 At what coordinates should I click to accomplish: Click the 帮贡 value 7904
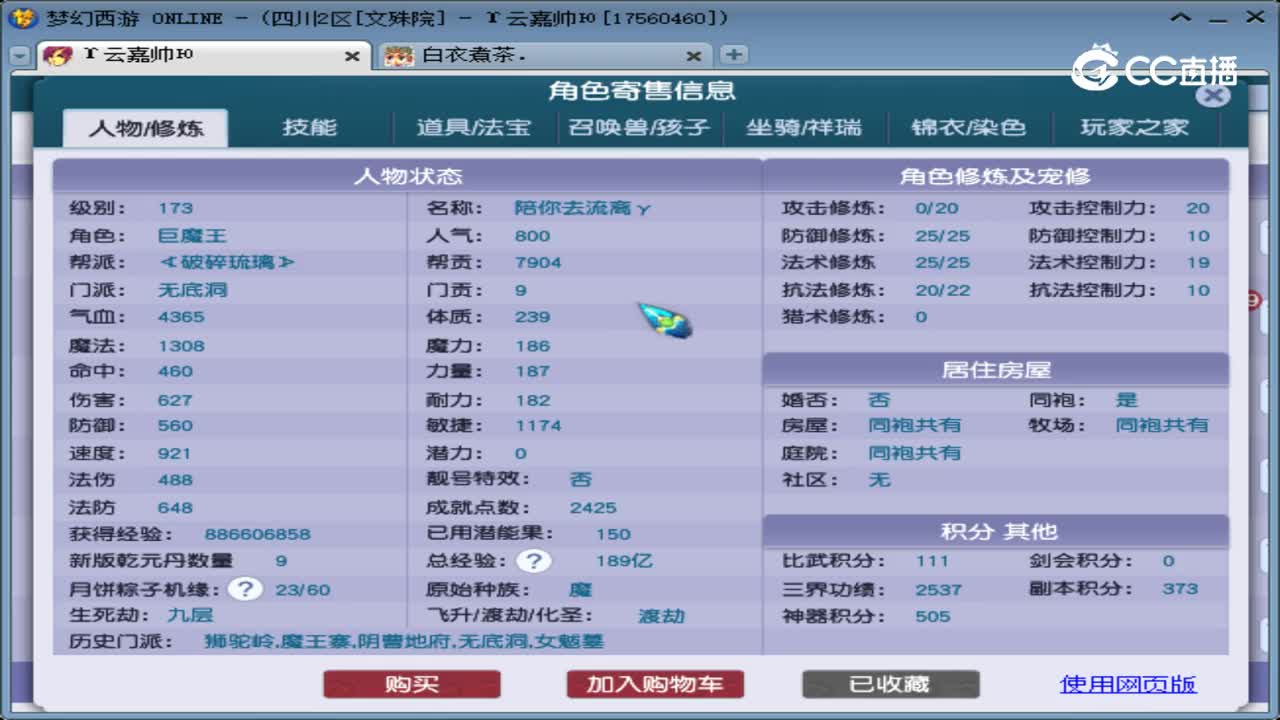pos(538,262)
